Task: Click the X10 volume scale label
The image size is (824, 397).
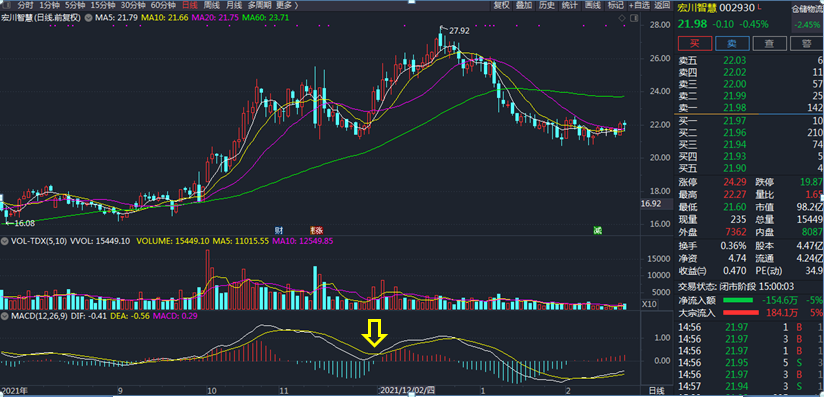Action: 649,304
